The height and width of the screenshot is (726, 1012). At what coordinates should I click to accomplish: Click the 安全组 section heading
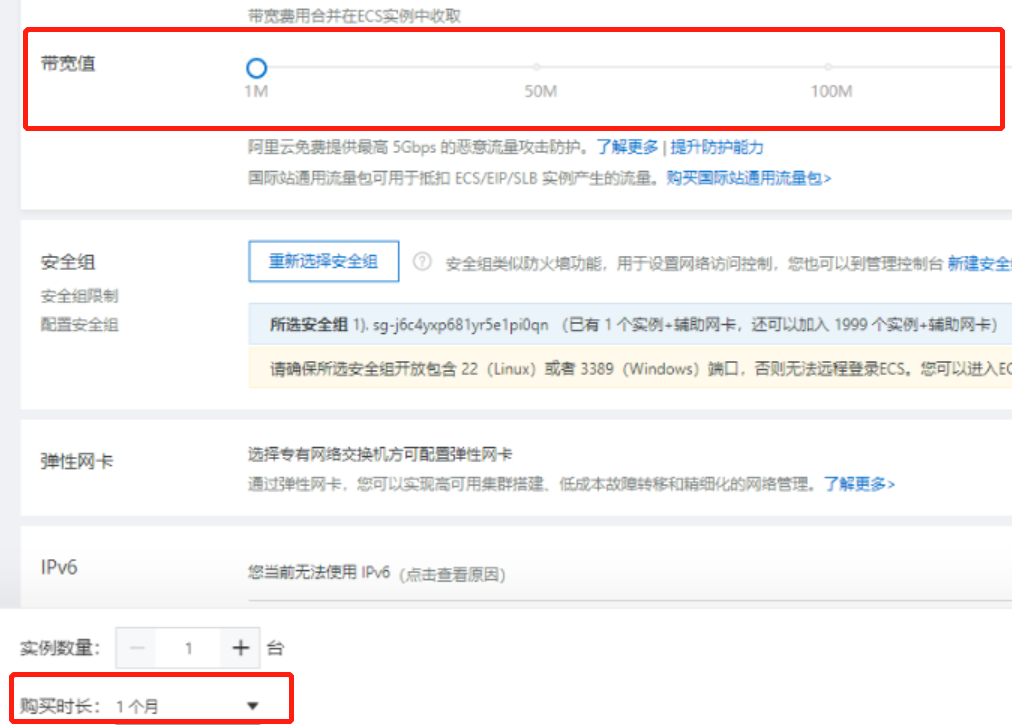(68, 262)
